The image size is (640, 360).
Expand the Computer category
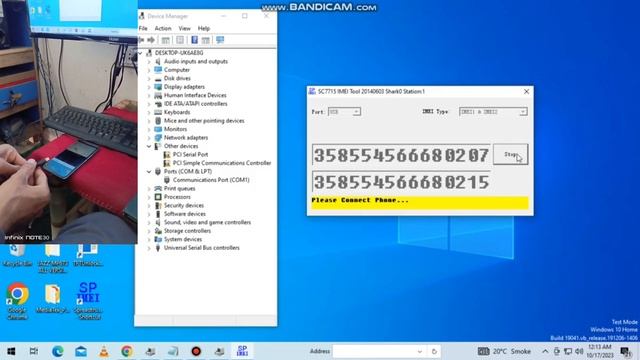click(x=149, y=70)
